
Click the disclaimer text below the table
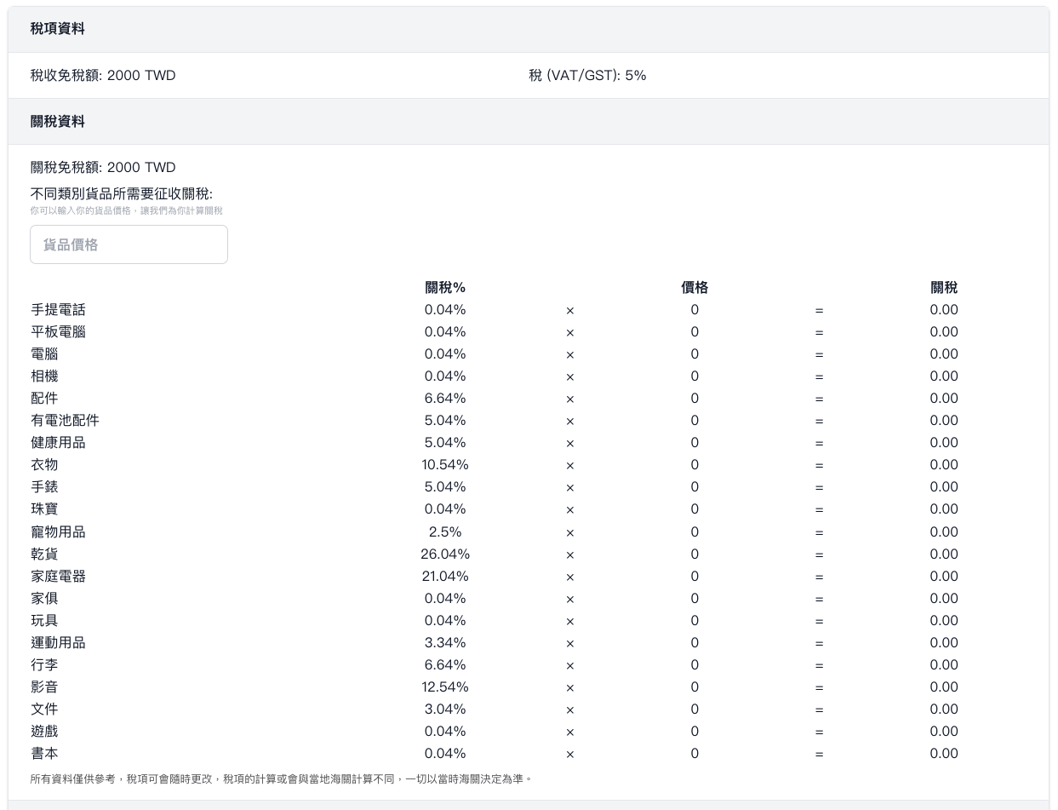[x=280, y=779]
